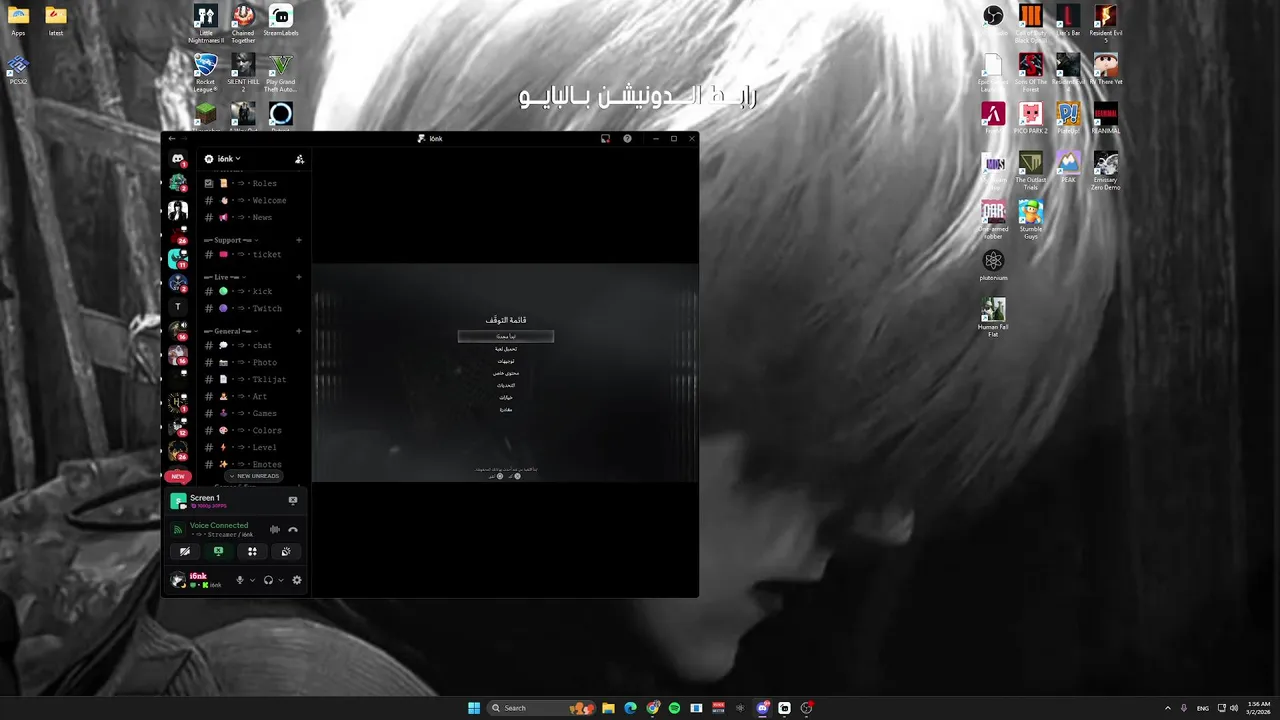Stop streaming via Screen 1 stop icon
This screenshot has width=1280, height=720.
(x=293, y=500)
